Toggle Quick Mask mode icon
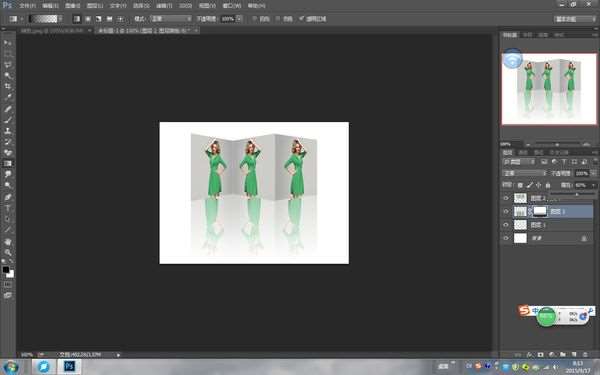Screen dimensions: 600x375 pos(8,285)
